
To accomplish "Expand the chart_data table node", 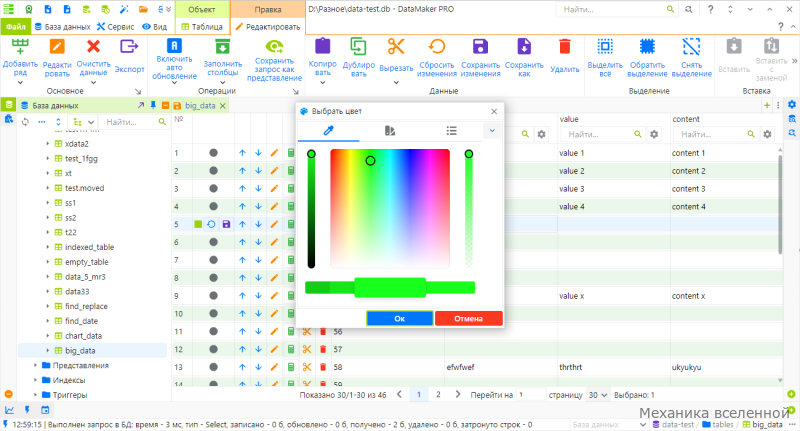I will [x=47, y=336].
